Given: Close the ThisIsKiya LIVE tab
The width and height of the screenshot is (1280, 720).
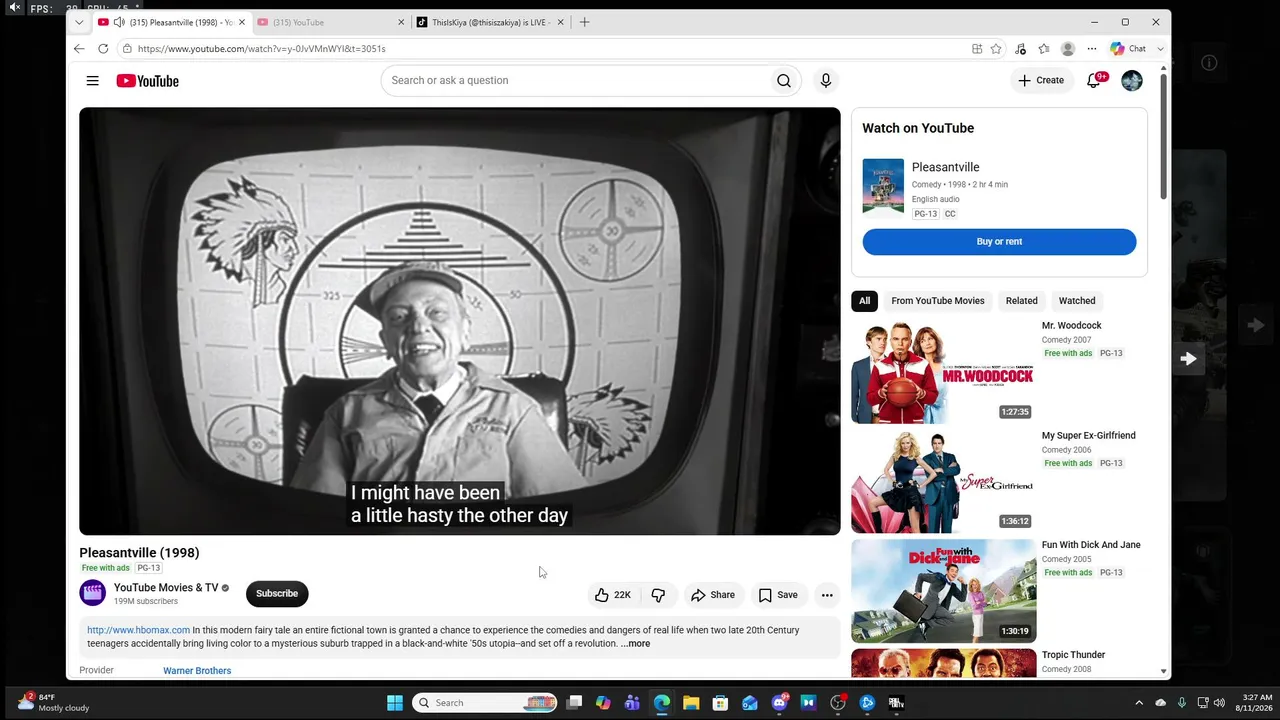Looking at the screenshot, I should pos(560,22).
